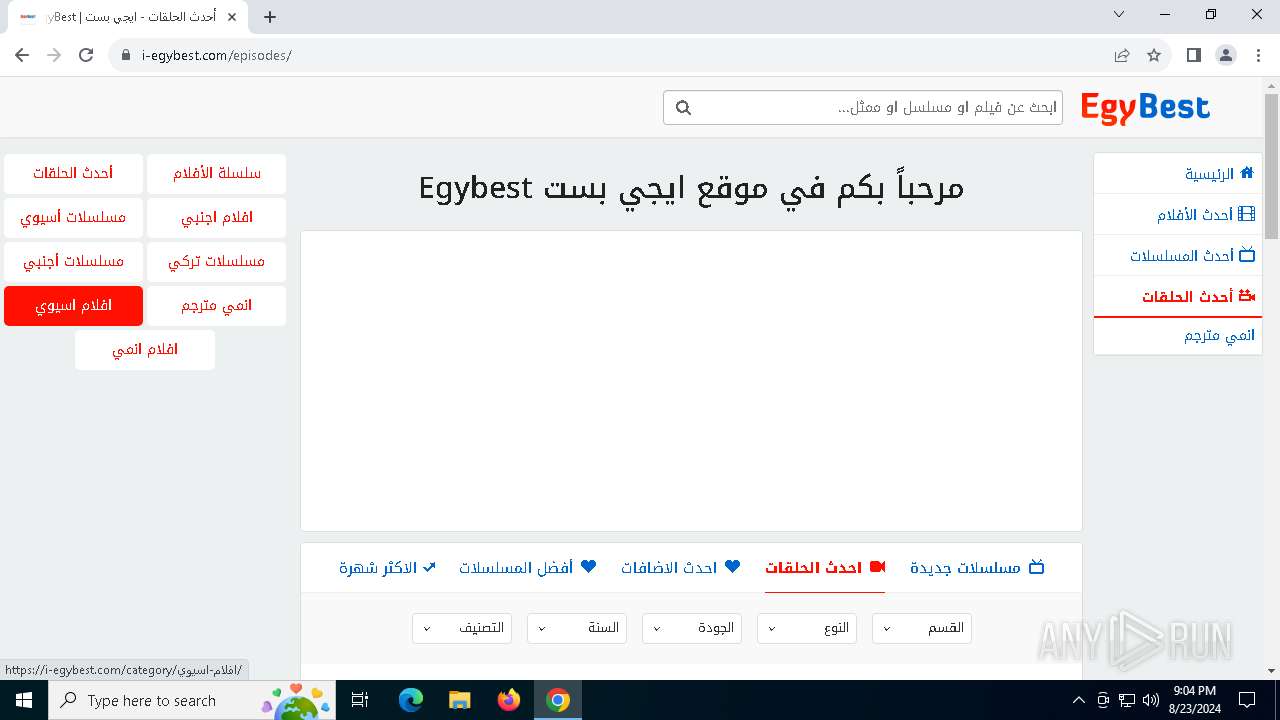Click مسلسلات تركي category button

pyautogui.click(x=217, y=262)
